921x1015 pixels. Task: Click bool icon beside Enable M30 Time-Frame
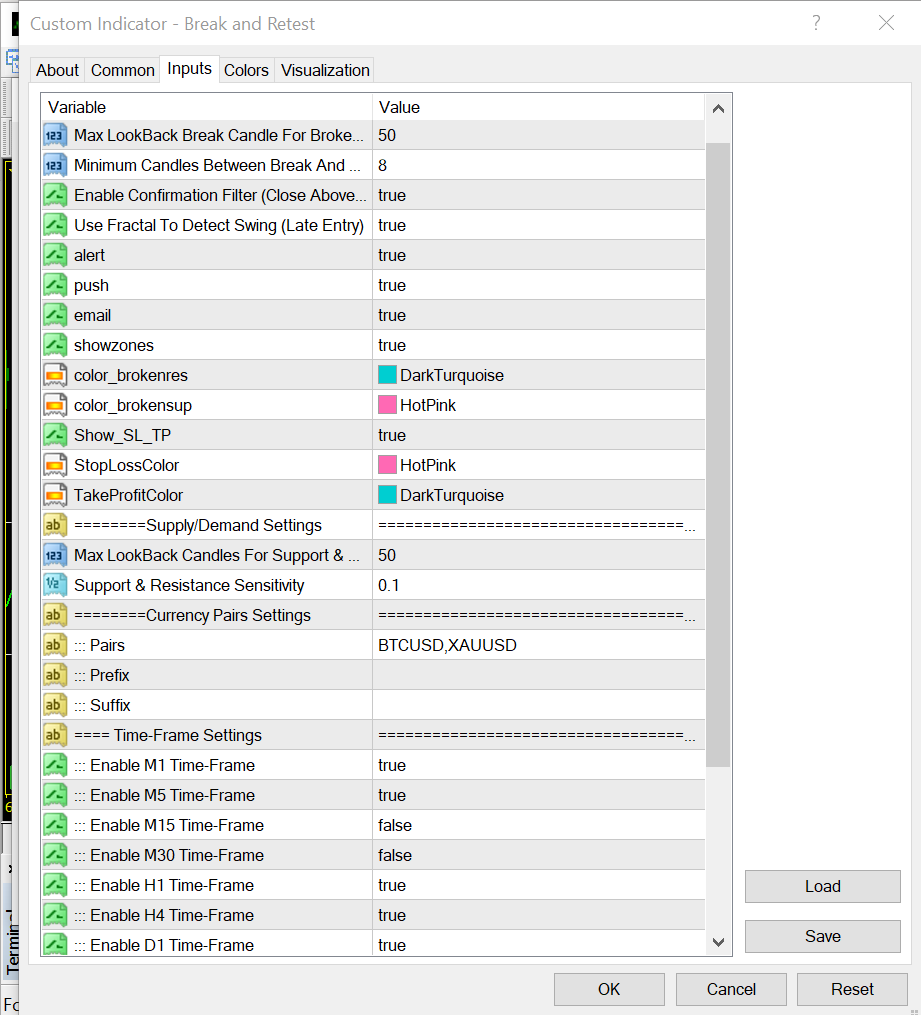tap(55, 855)
